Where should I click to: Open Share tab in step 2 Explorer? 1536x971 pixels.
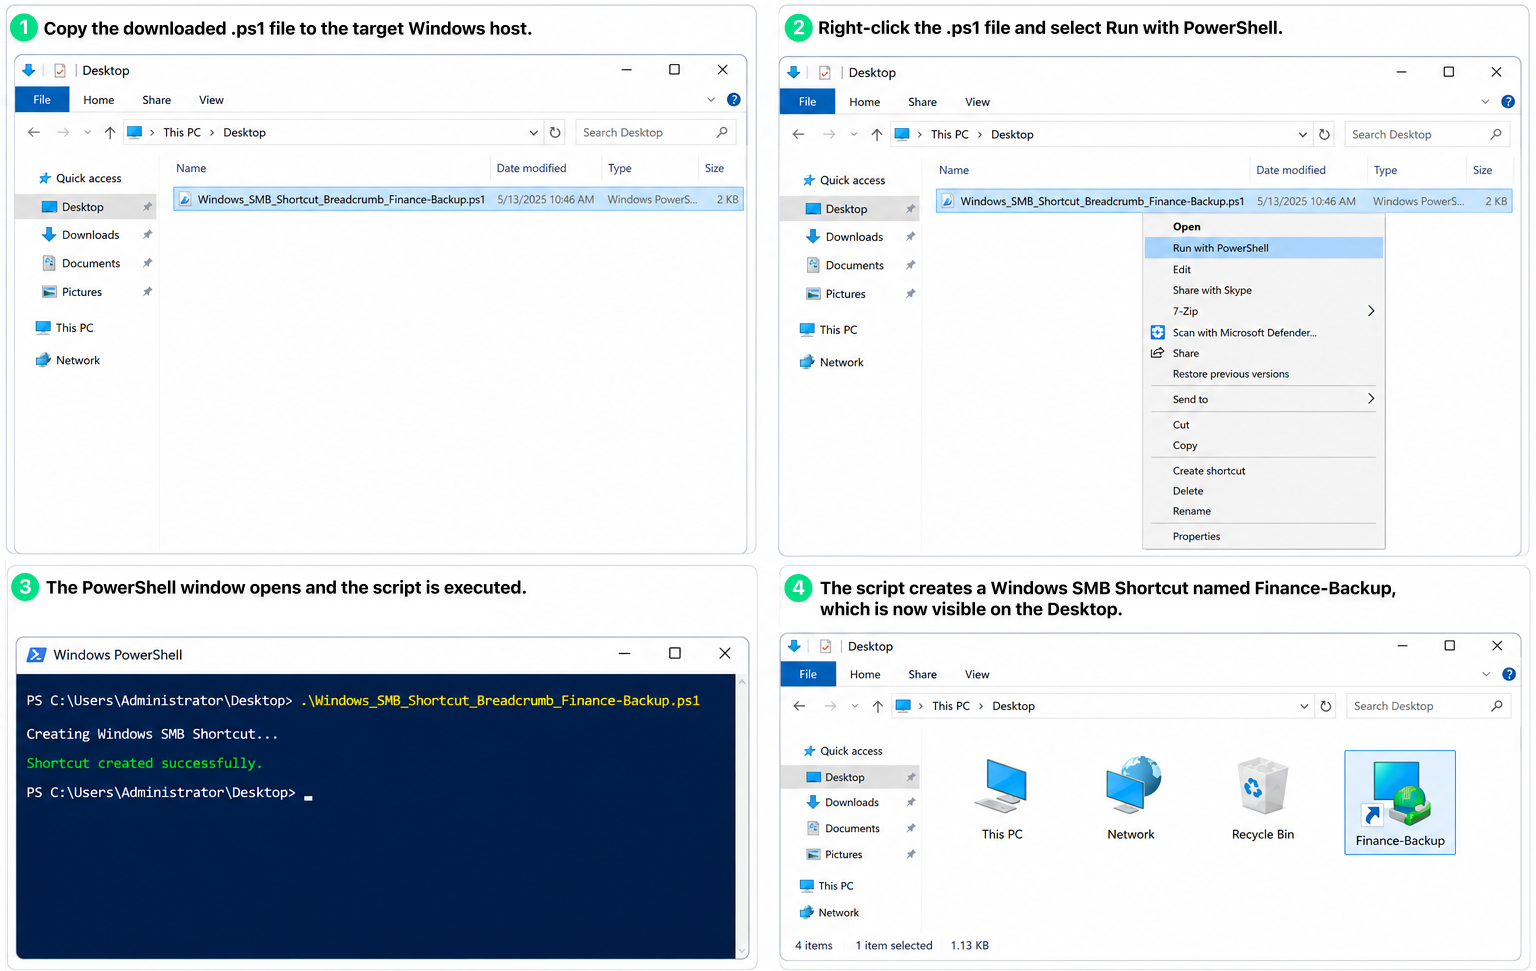pyautogui.click(x=922, y=102)
